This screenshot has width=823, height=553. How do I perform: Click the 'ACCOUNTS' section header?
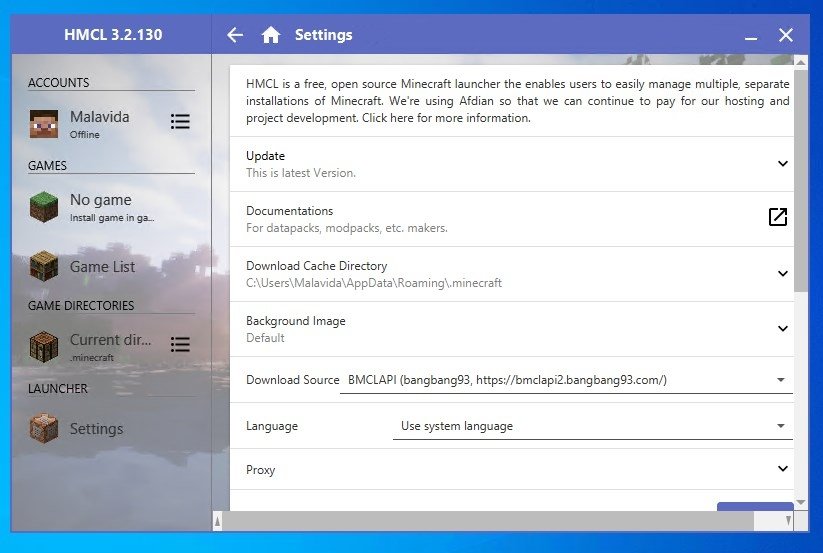pyautogui.click(x=59, y=83)
